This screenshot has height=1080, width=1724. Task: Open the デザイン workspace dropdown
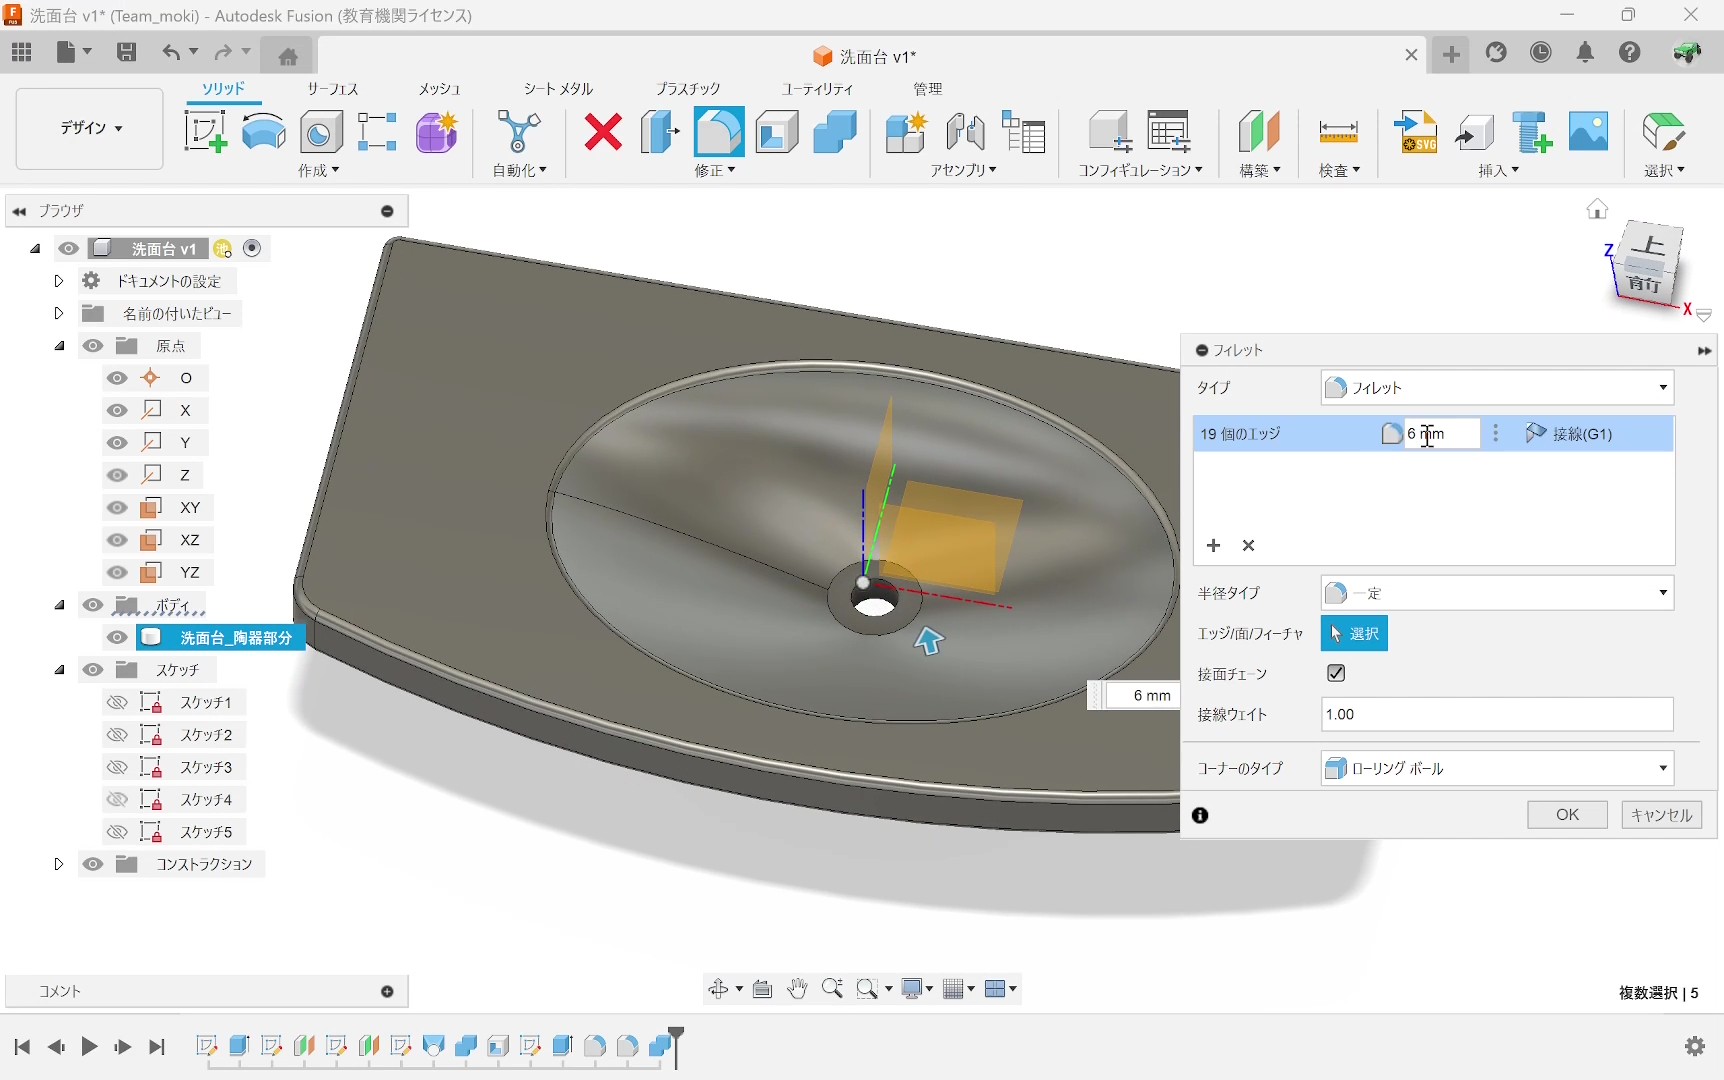tap(90, 128)
